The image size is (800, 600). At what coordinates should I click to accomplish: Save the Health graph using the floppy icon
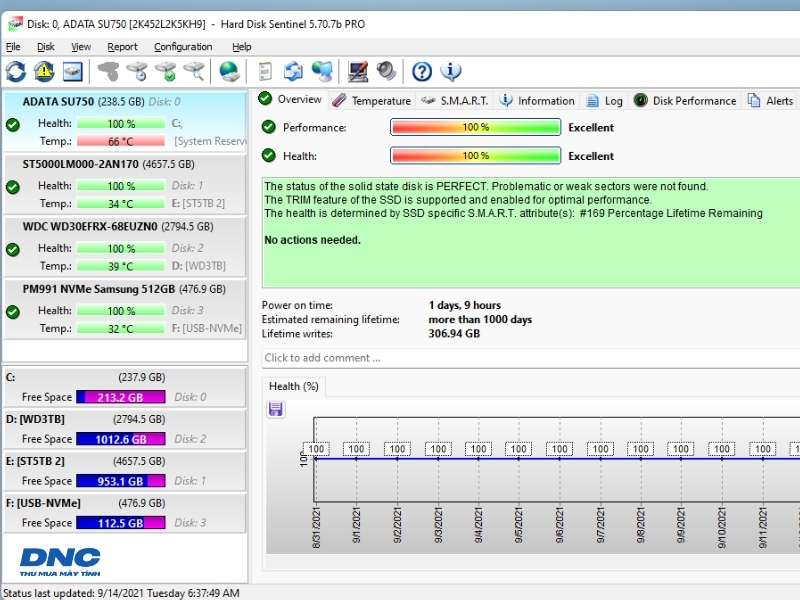[276, 409]
